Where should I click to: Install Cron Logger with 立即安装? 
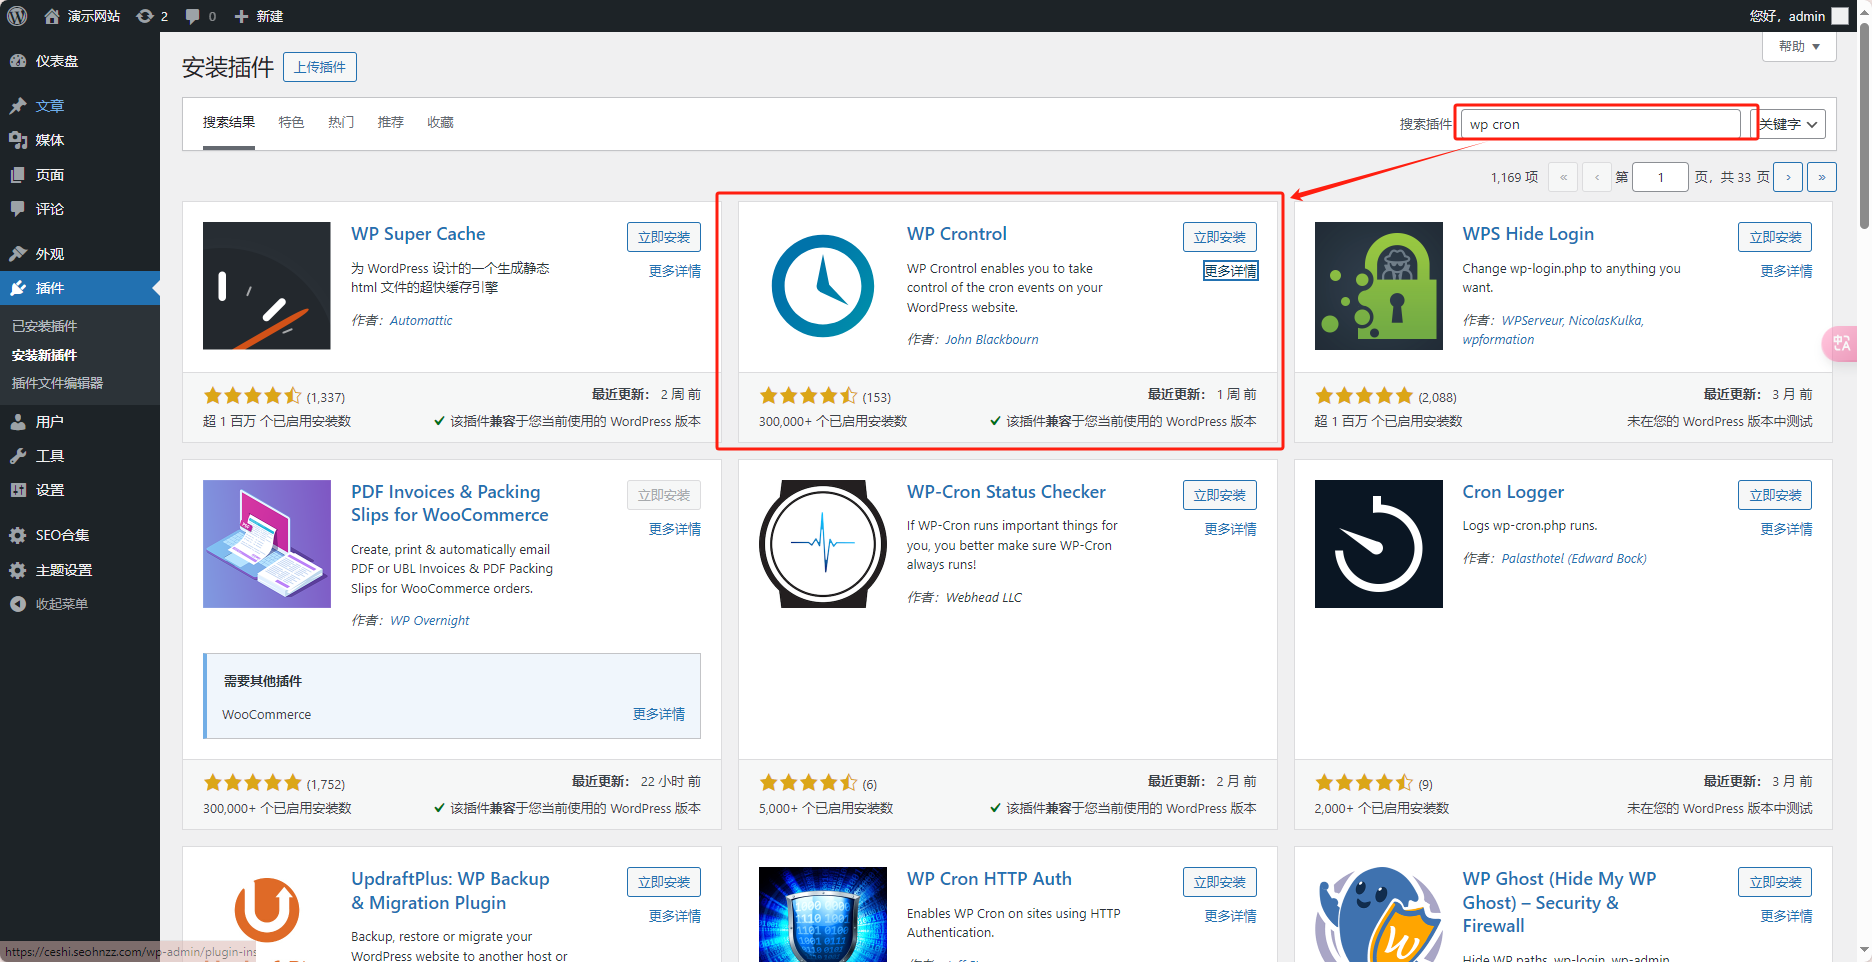coord(1775,495)
